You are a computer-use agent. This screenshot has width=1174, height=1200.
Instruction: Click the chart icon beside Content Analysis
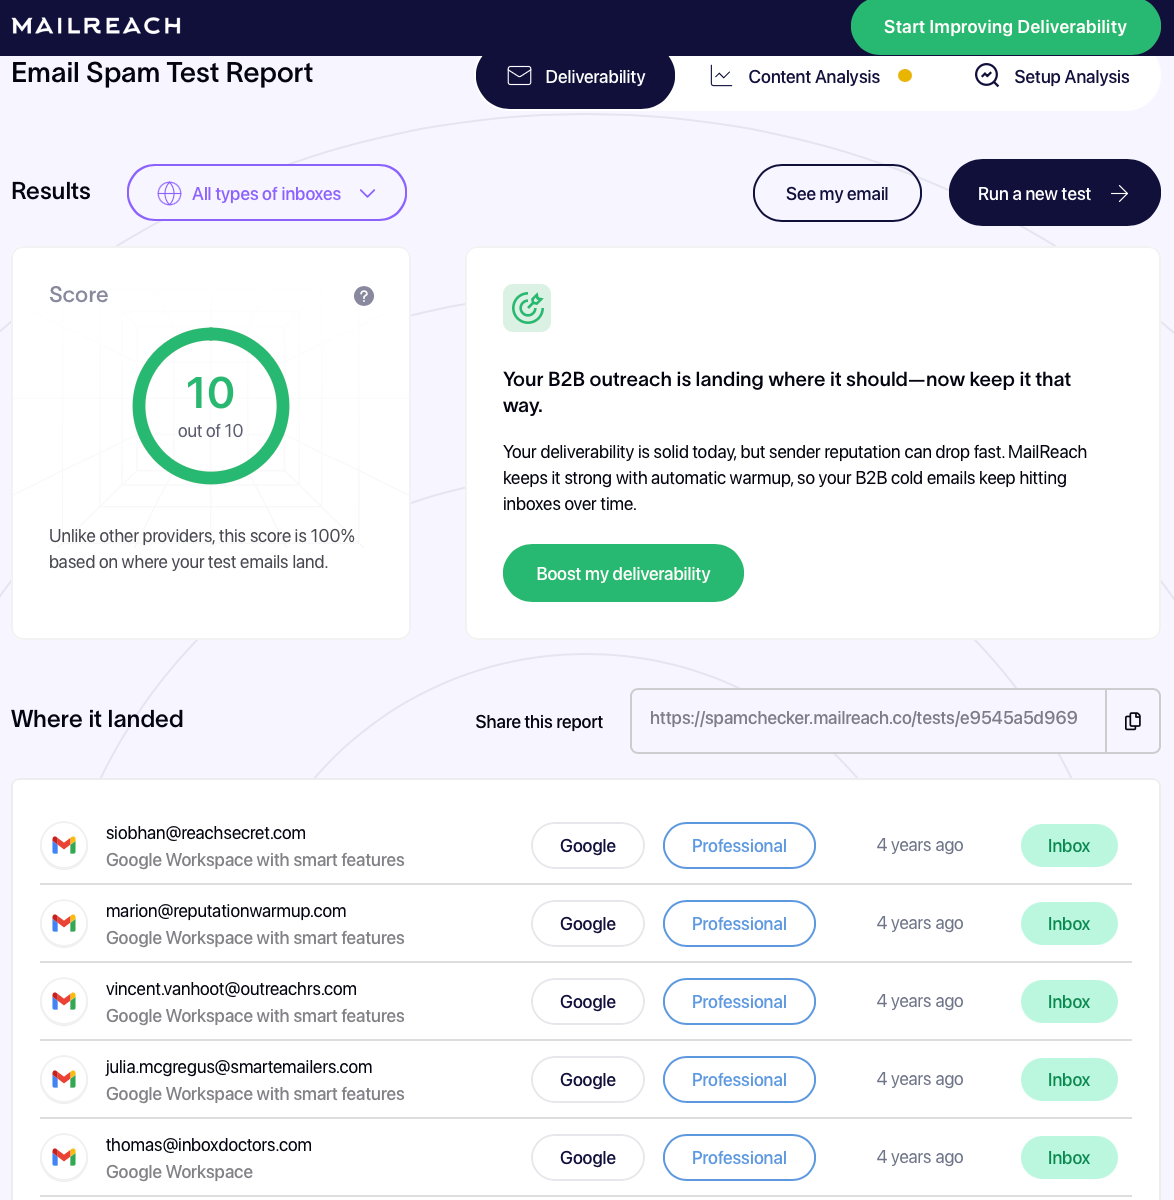721,75
